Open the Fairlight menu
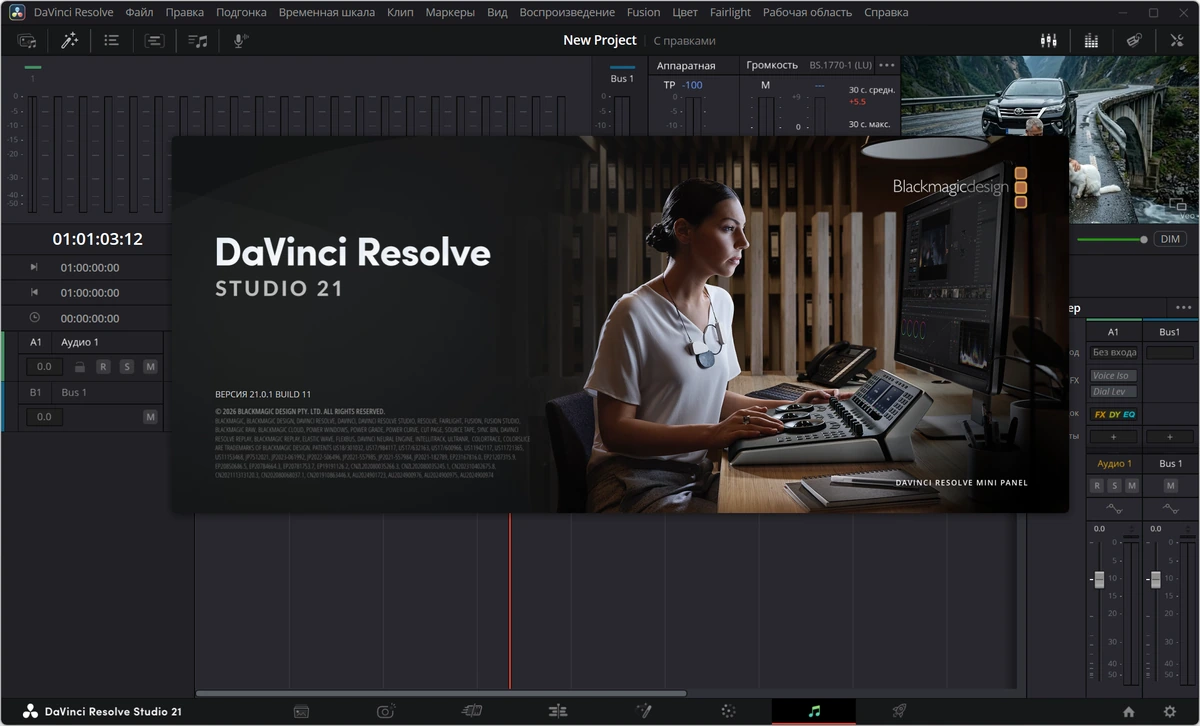The width and height of the screenshot is (1200, 726). pos(730,12)
